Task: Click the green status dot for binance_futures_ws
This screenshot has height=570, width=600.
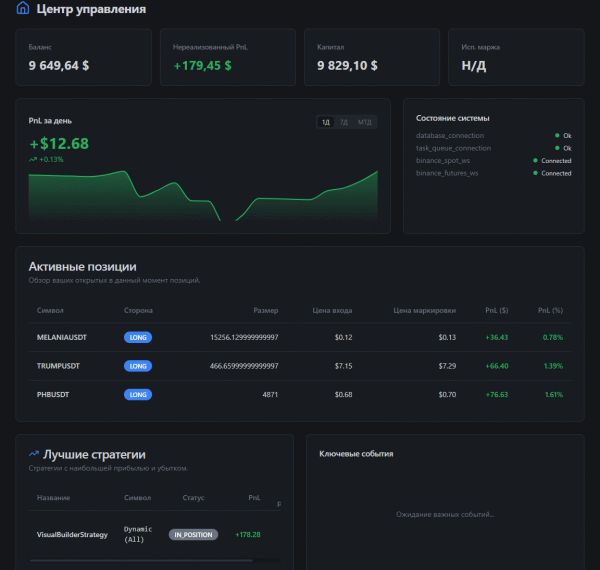Action: [x=535, y=173]
